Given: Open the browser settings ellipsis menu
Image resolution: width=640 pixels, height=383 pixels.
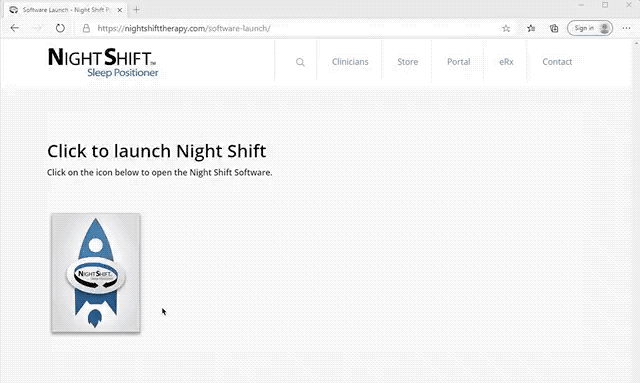Looking at the screenshot, I should click(x=627, y=28).
